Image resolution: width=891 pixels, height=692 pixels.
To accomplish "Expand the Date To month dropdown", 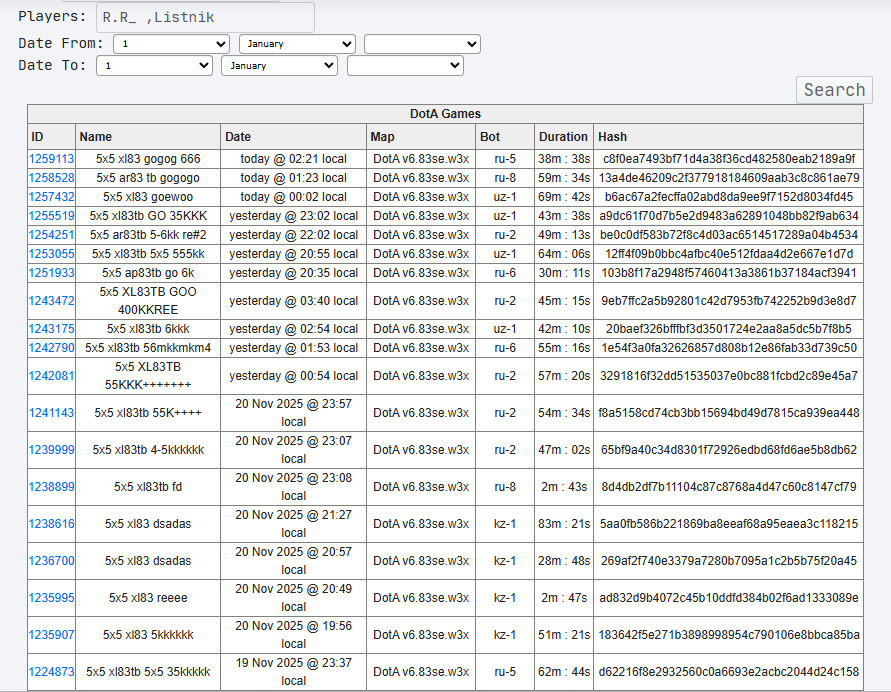I will click(x=279, y=65).
